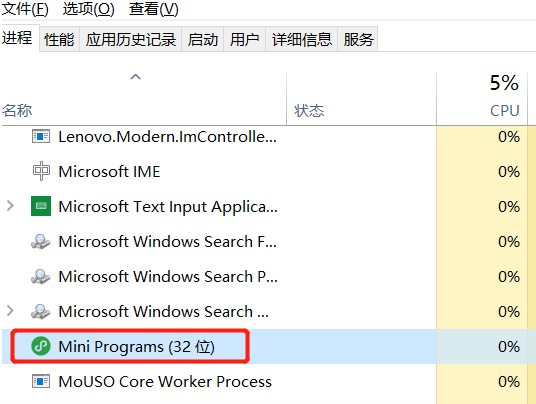Switch to the 应用历史记录 tab

pyautogui.click(x=131, y=39)
